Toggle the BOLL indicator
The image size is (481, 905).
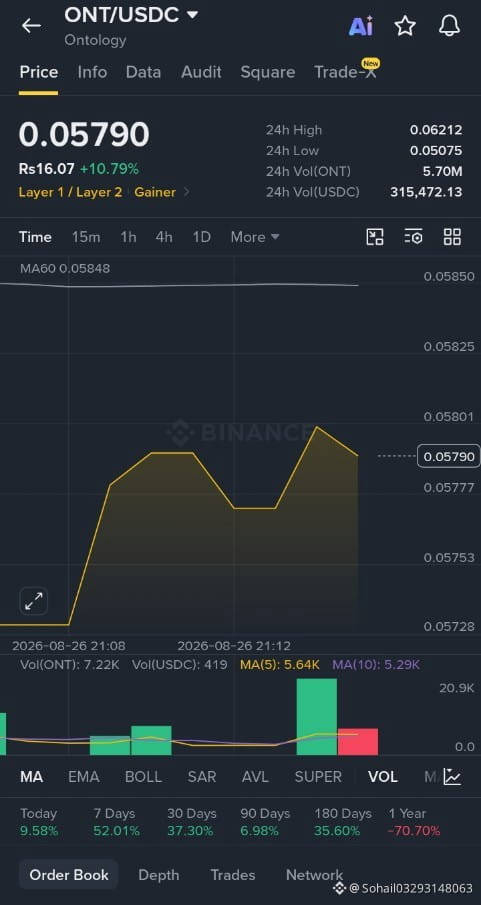point(143,777)
